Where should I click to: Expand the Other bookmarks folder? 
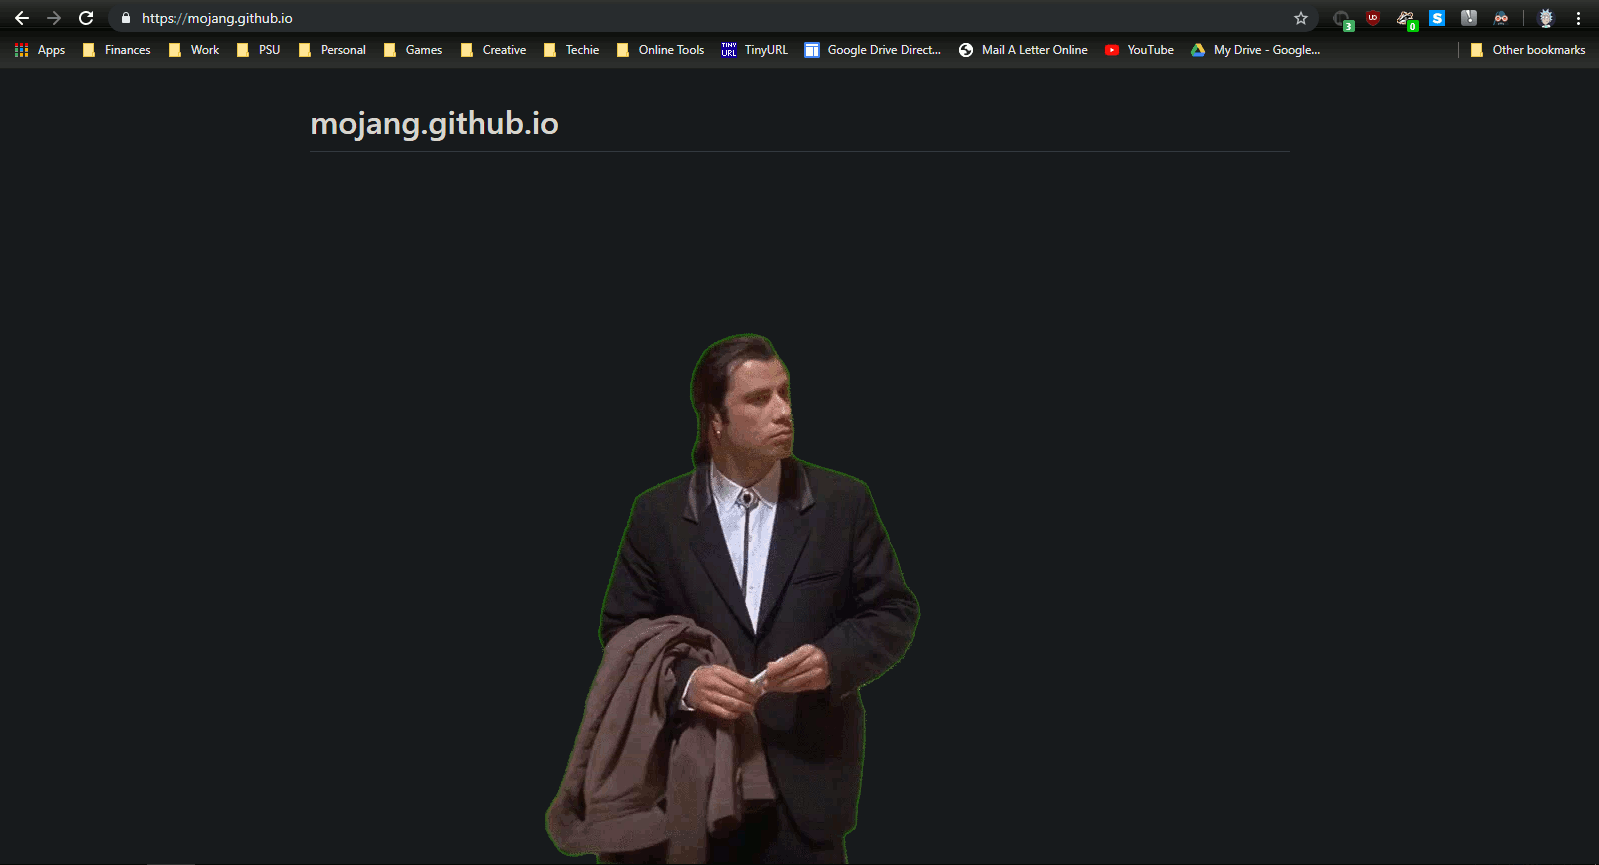pos(1528,50)
